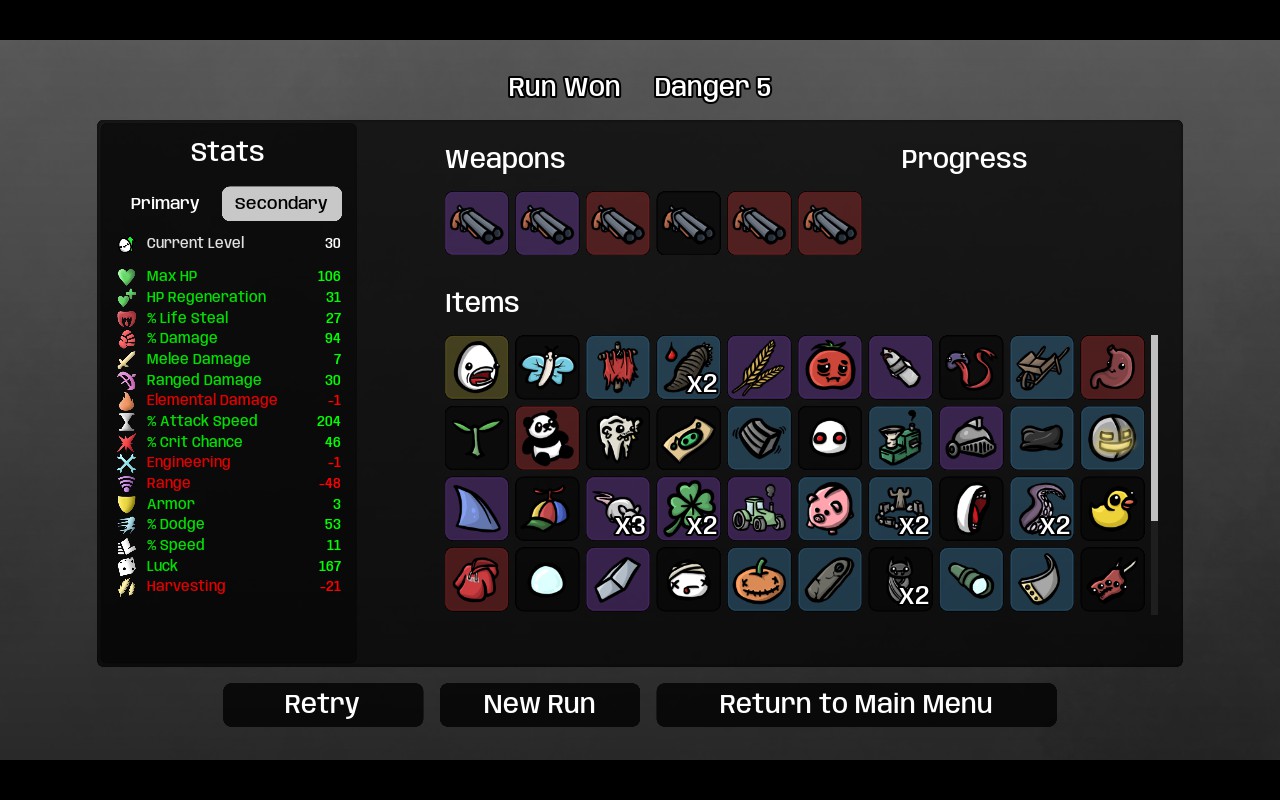1280x800 pixels.
Task: Click the blue butterfly item icon
Action: coord(547,367)
